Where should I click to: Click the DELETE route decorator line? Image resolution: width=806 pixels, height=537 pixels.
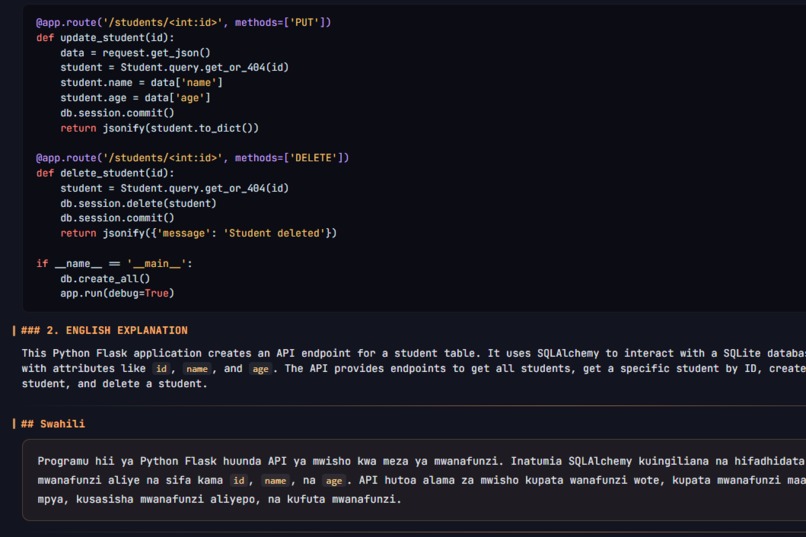pyautogui.click(x=192, y=158)
